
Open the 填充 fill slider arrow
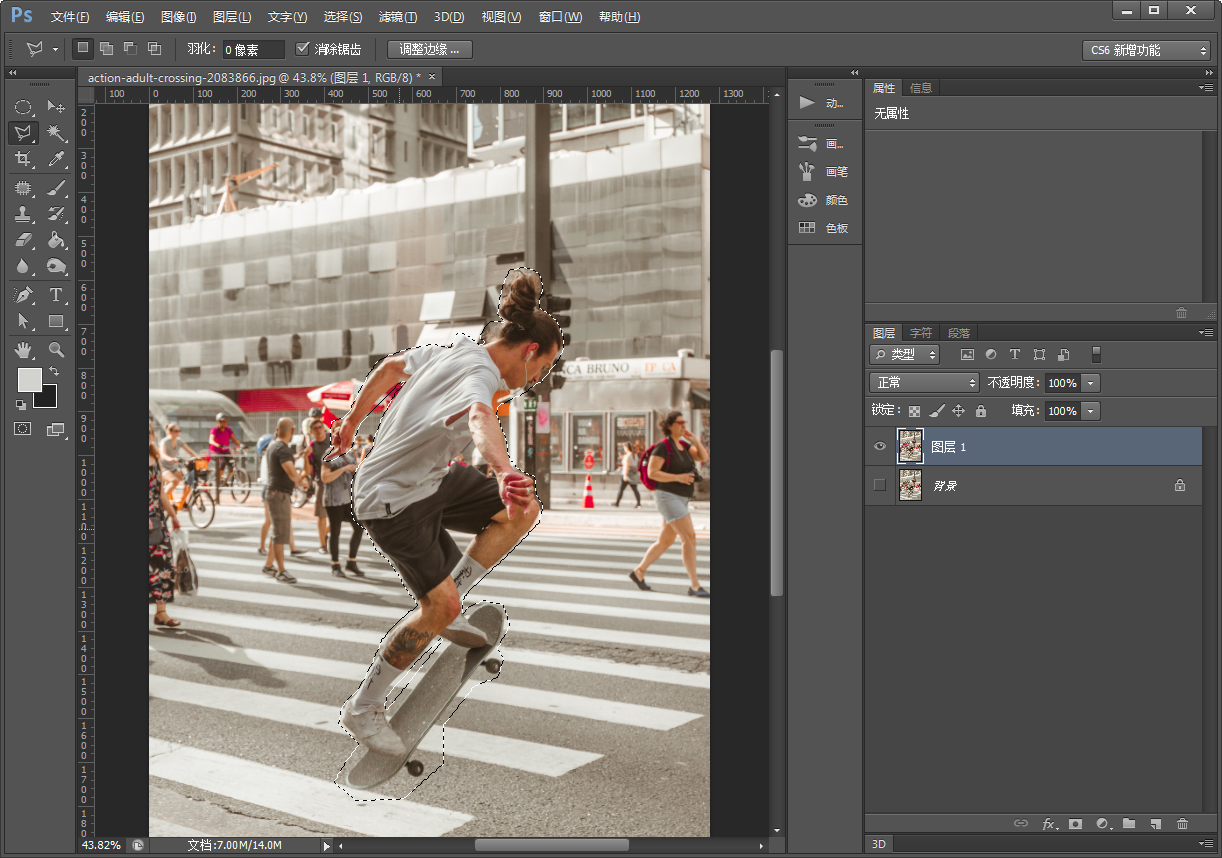pos(1091,411)
